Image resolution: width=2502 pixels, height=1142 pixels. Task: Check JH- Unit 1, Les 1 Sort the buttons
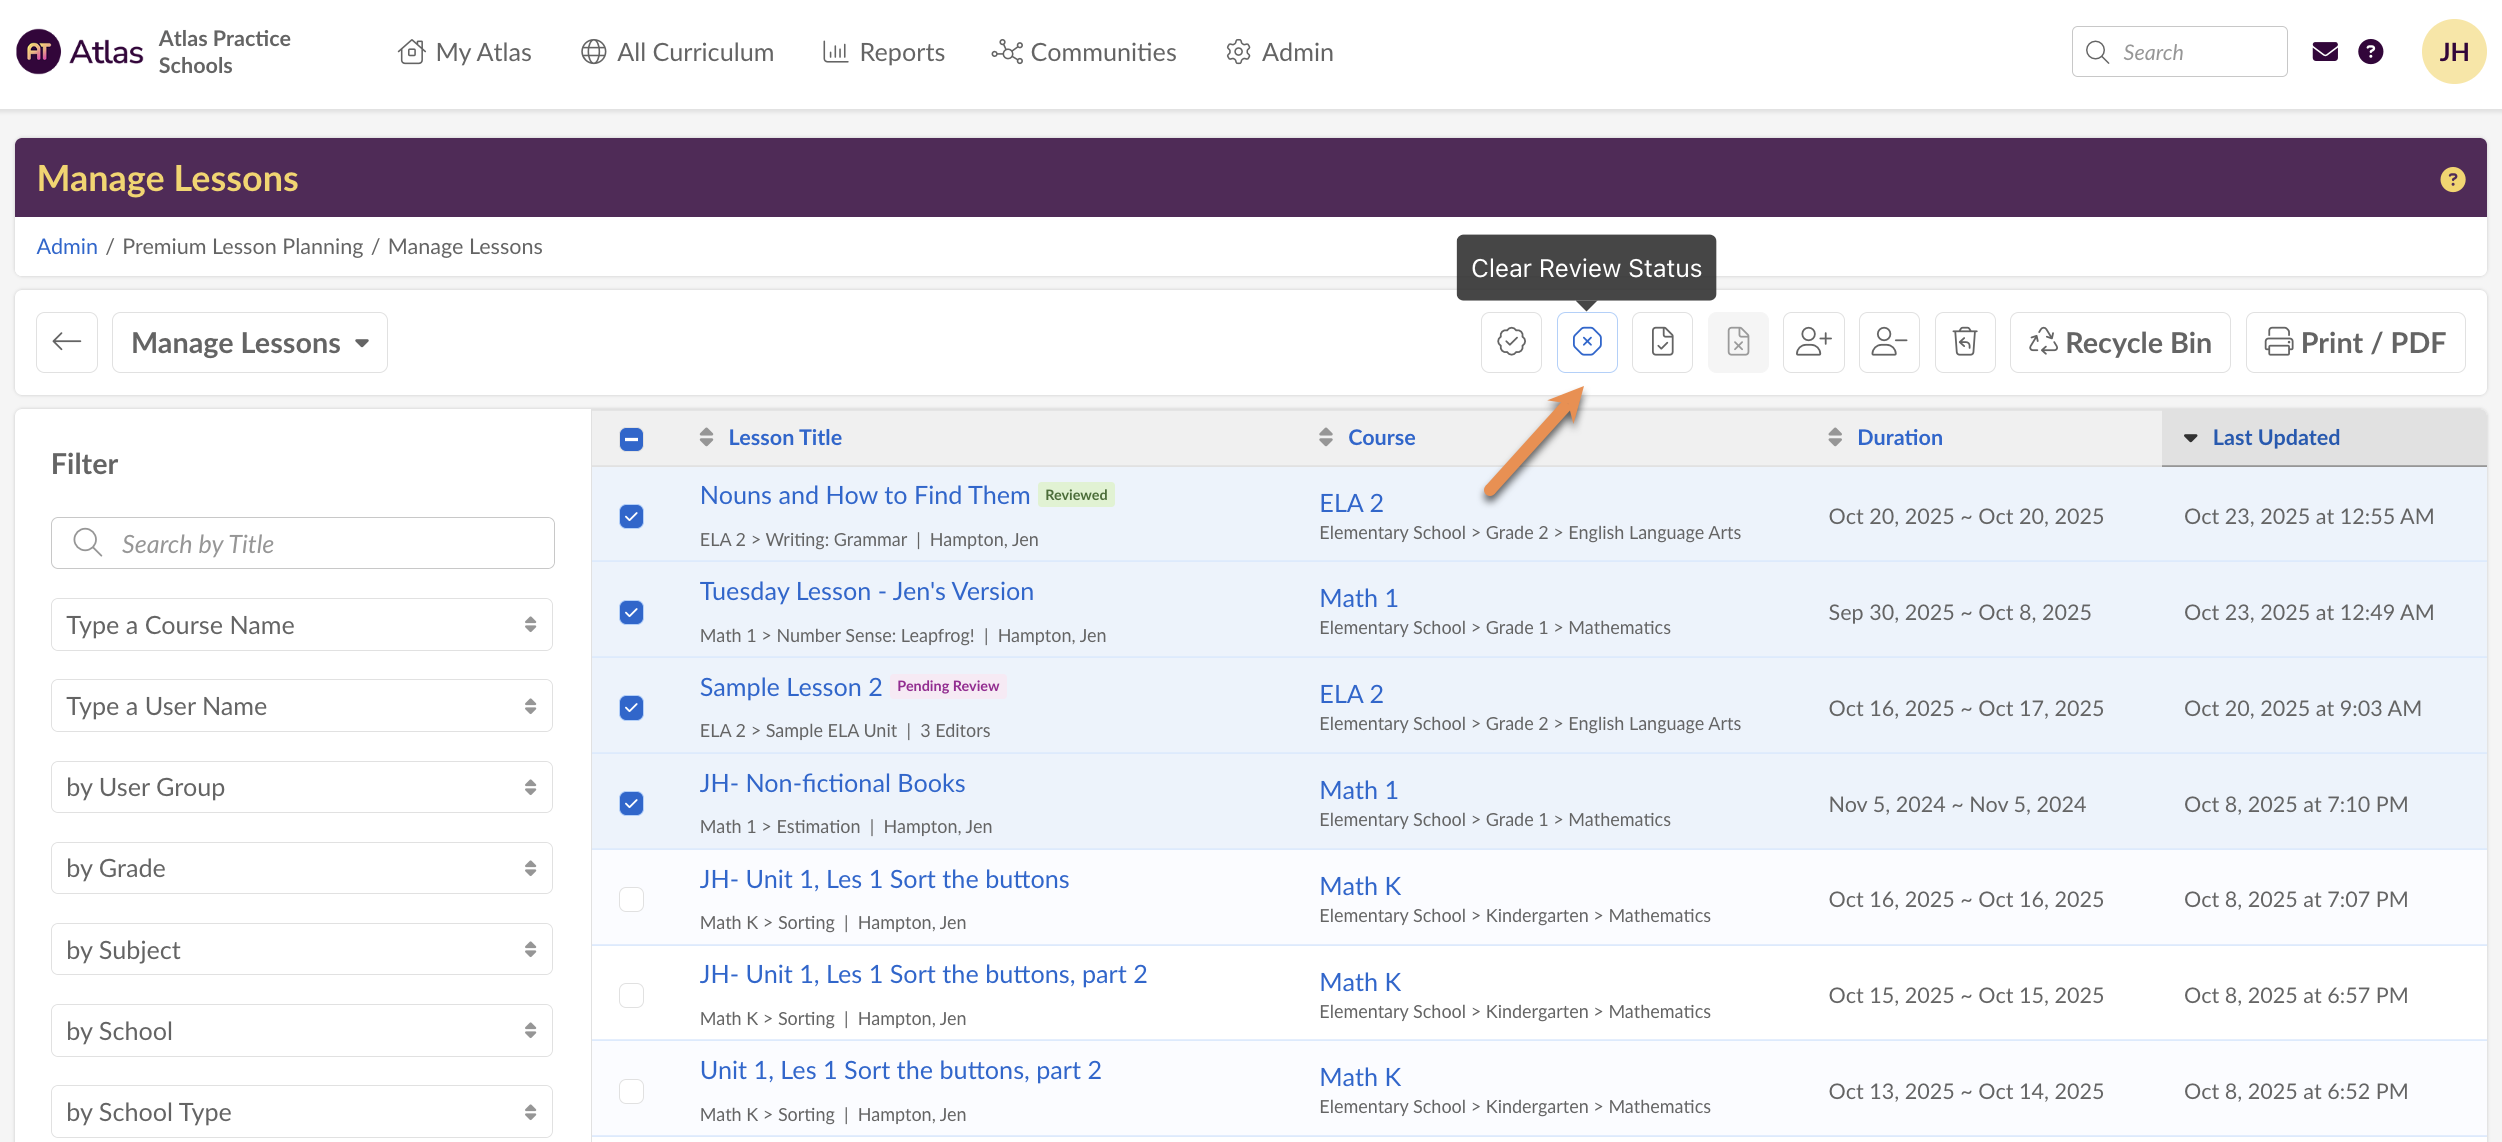tap(631, 899)
